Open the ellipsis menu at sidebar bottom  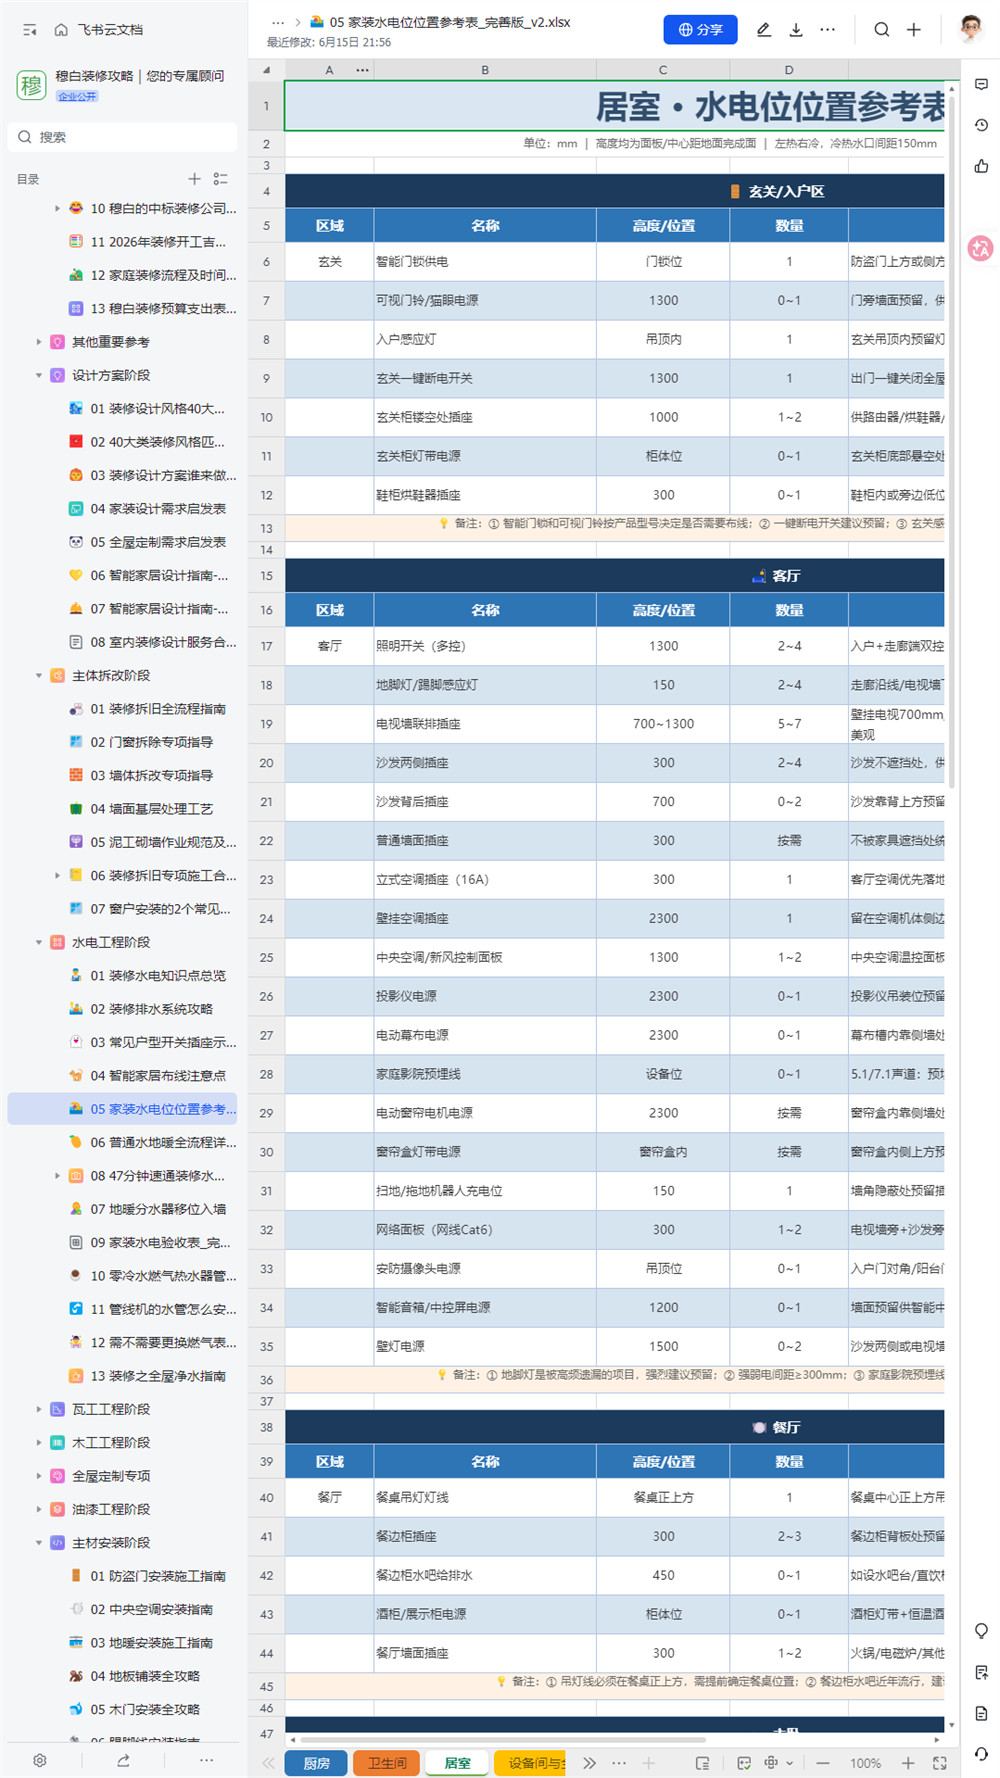point(206,1760)
